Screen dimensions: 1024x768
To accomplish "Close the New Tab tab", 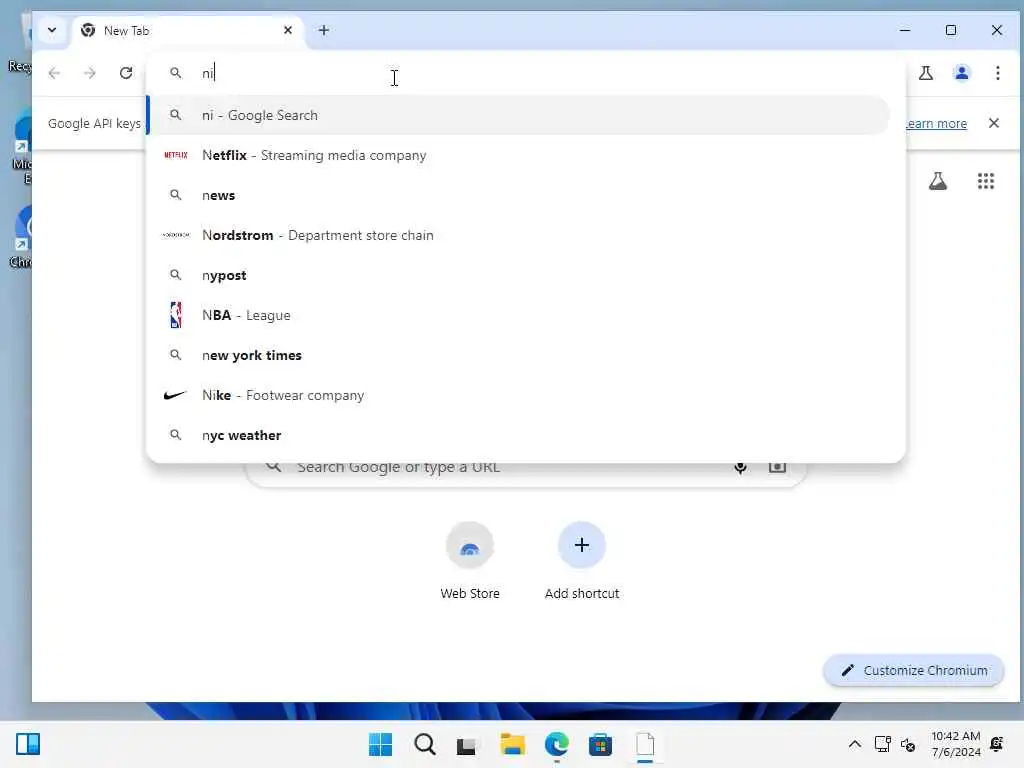I will [287, 30].
